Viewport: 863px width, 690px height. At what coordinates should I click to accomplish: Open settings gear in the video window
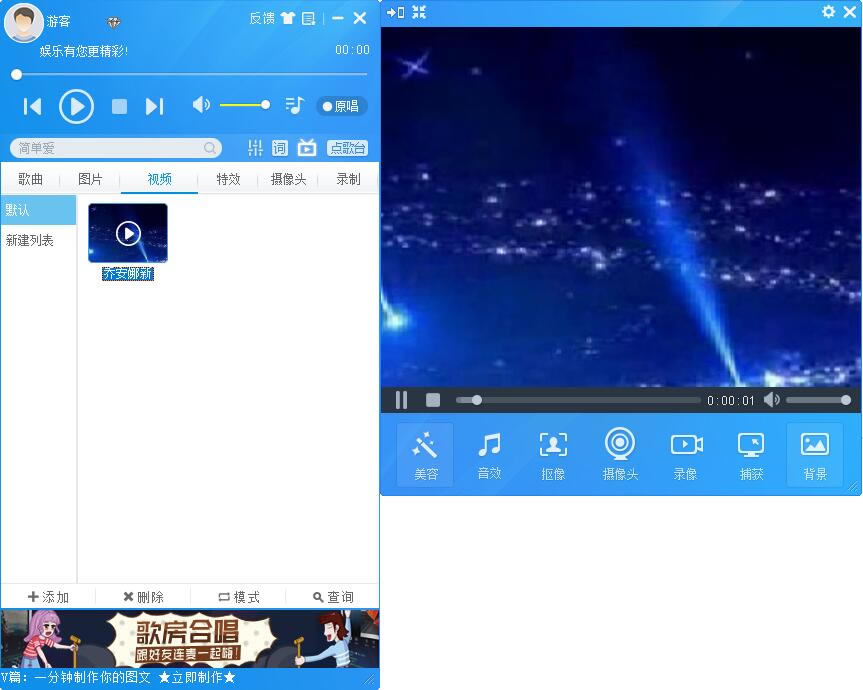tap(829, 12)
